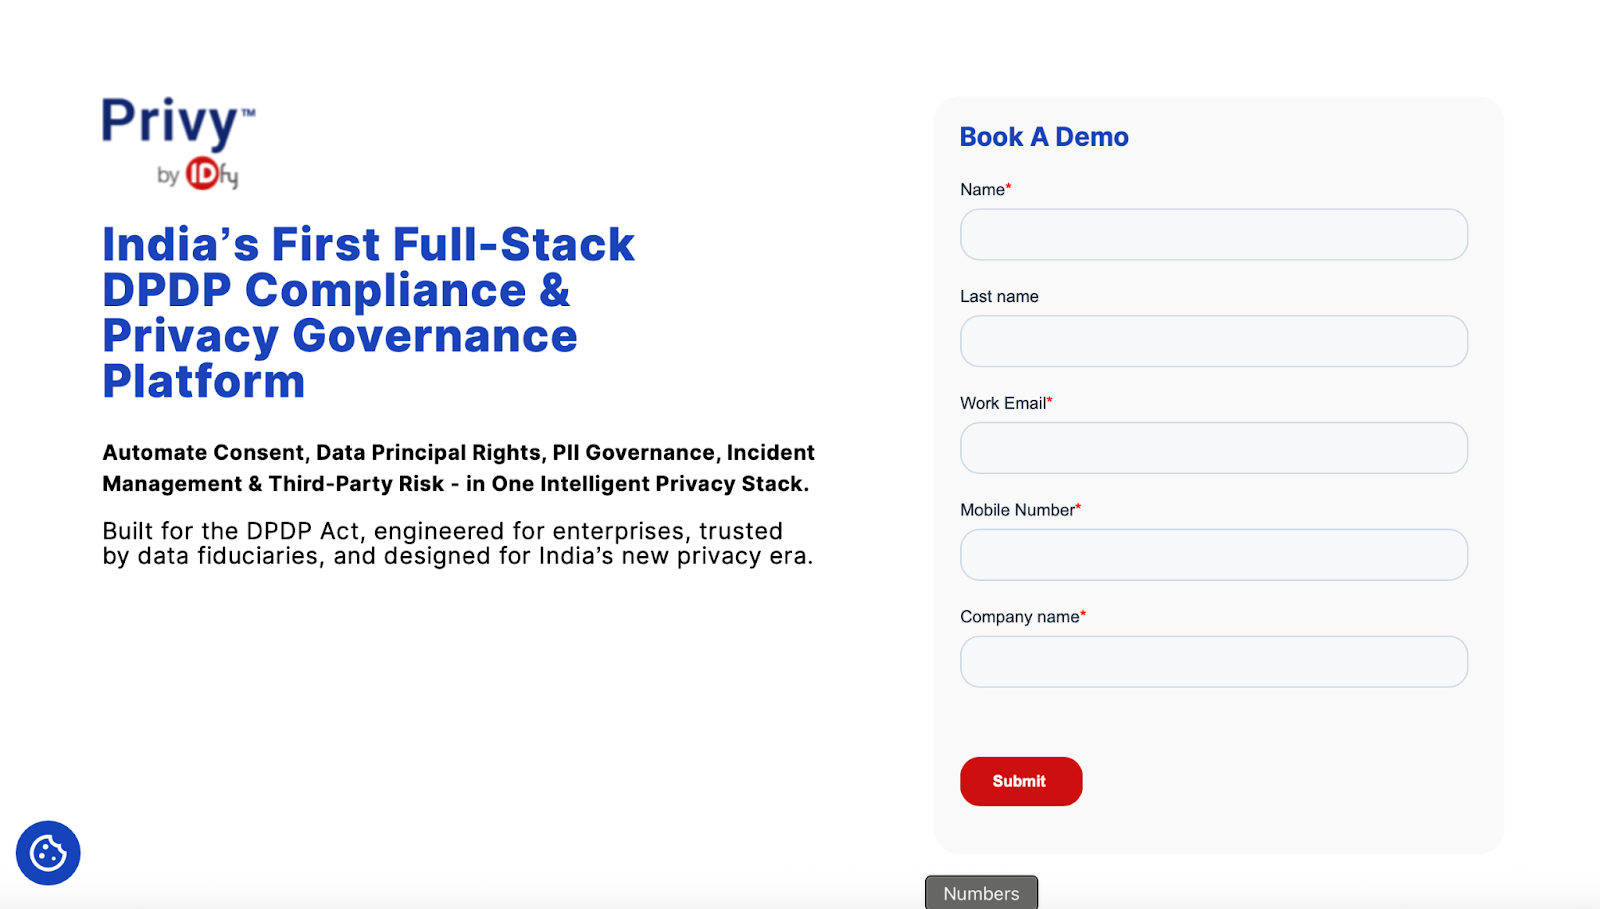Select the Company name input
Image resolution: width=1600 pixels, height=909 pixels.
1213,661
